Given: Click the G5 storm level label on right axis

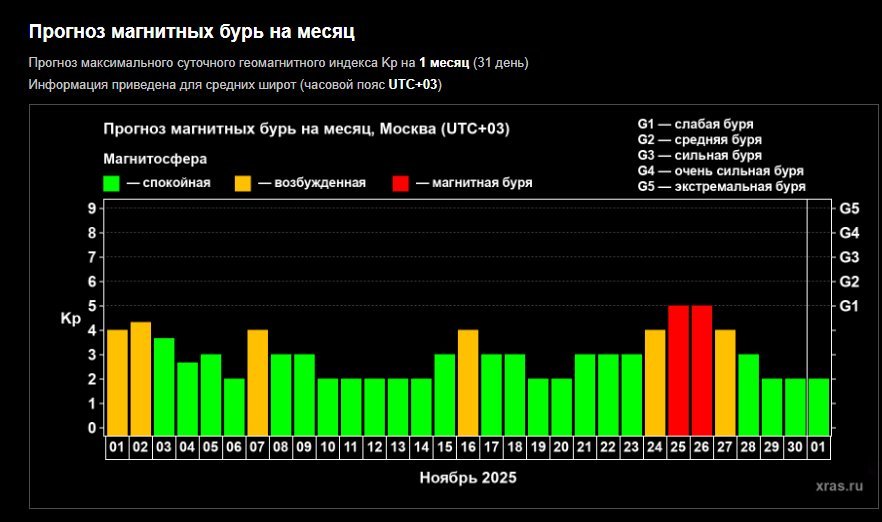Looking at the screenshot, I should (849, 209).
